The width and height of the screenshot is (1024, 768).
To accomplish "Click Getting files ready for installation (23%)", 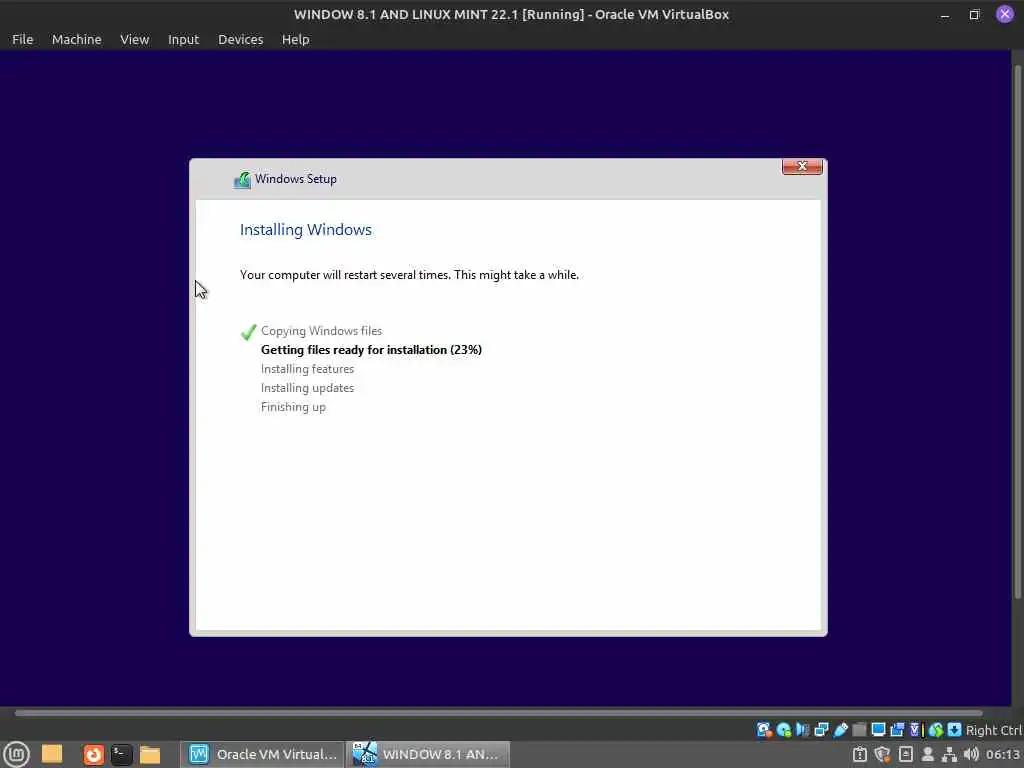I will 371,350.
